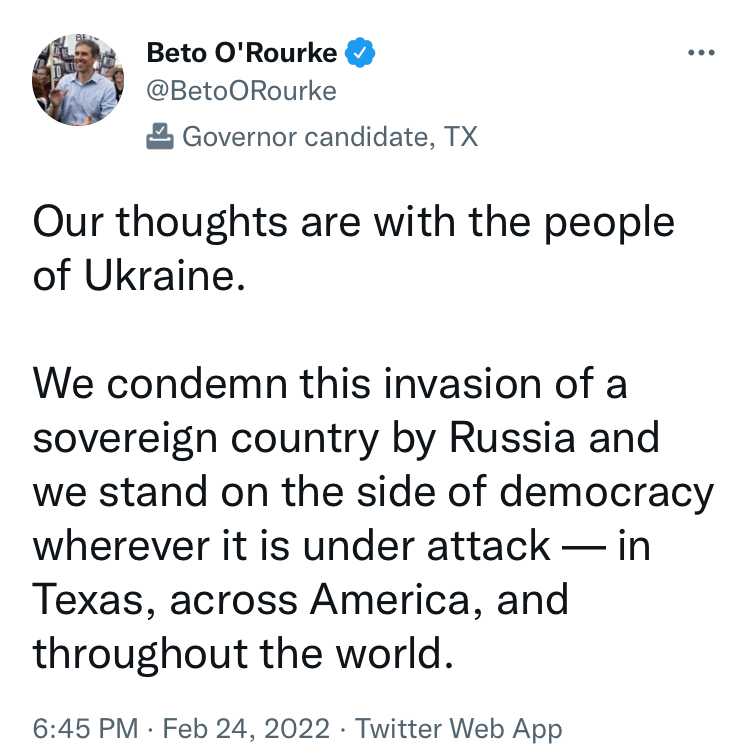Open the three-dot more options menu
750x756 pixels.
(x=701, y=52)
